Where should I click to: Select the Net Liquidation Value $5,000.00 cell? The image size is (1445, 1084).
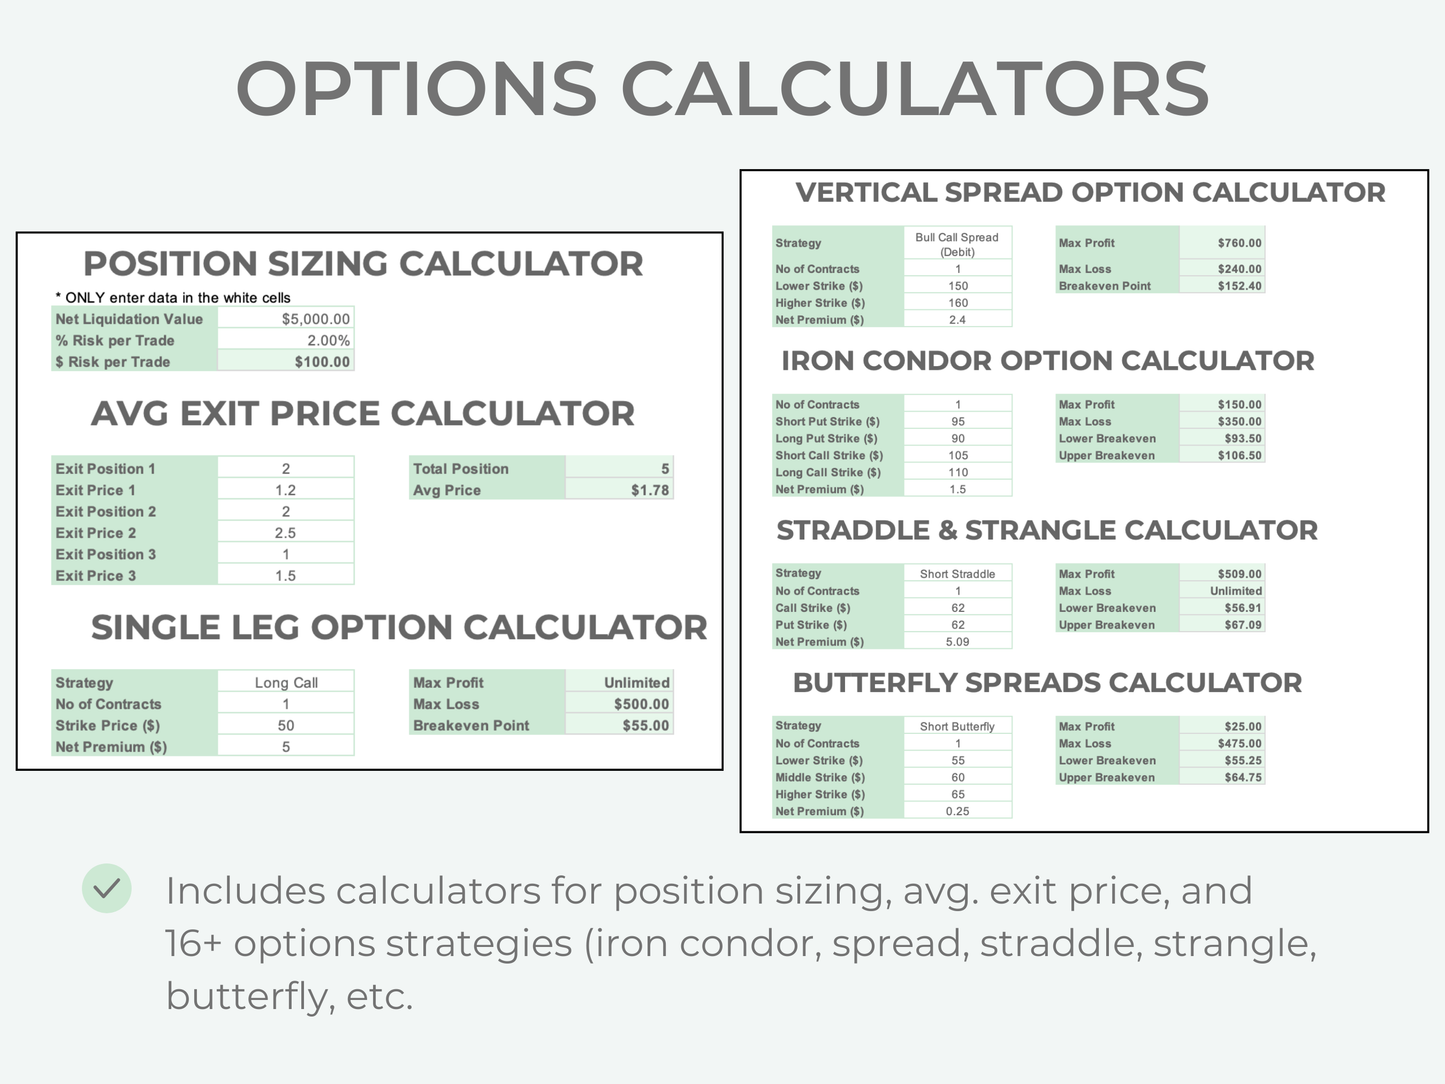pyautogui.click(x=286, y=319)
